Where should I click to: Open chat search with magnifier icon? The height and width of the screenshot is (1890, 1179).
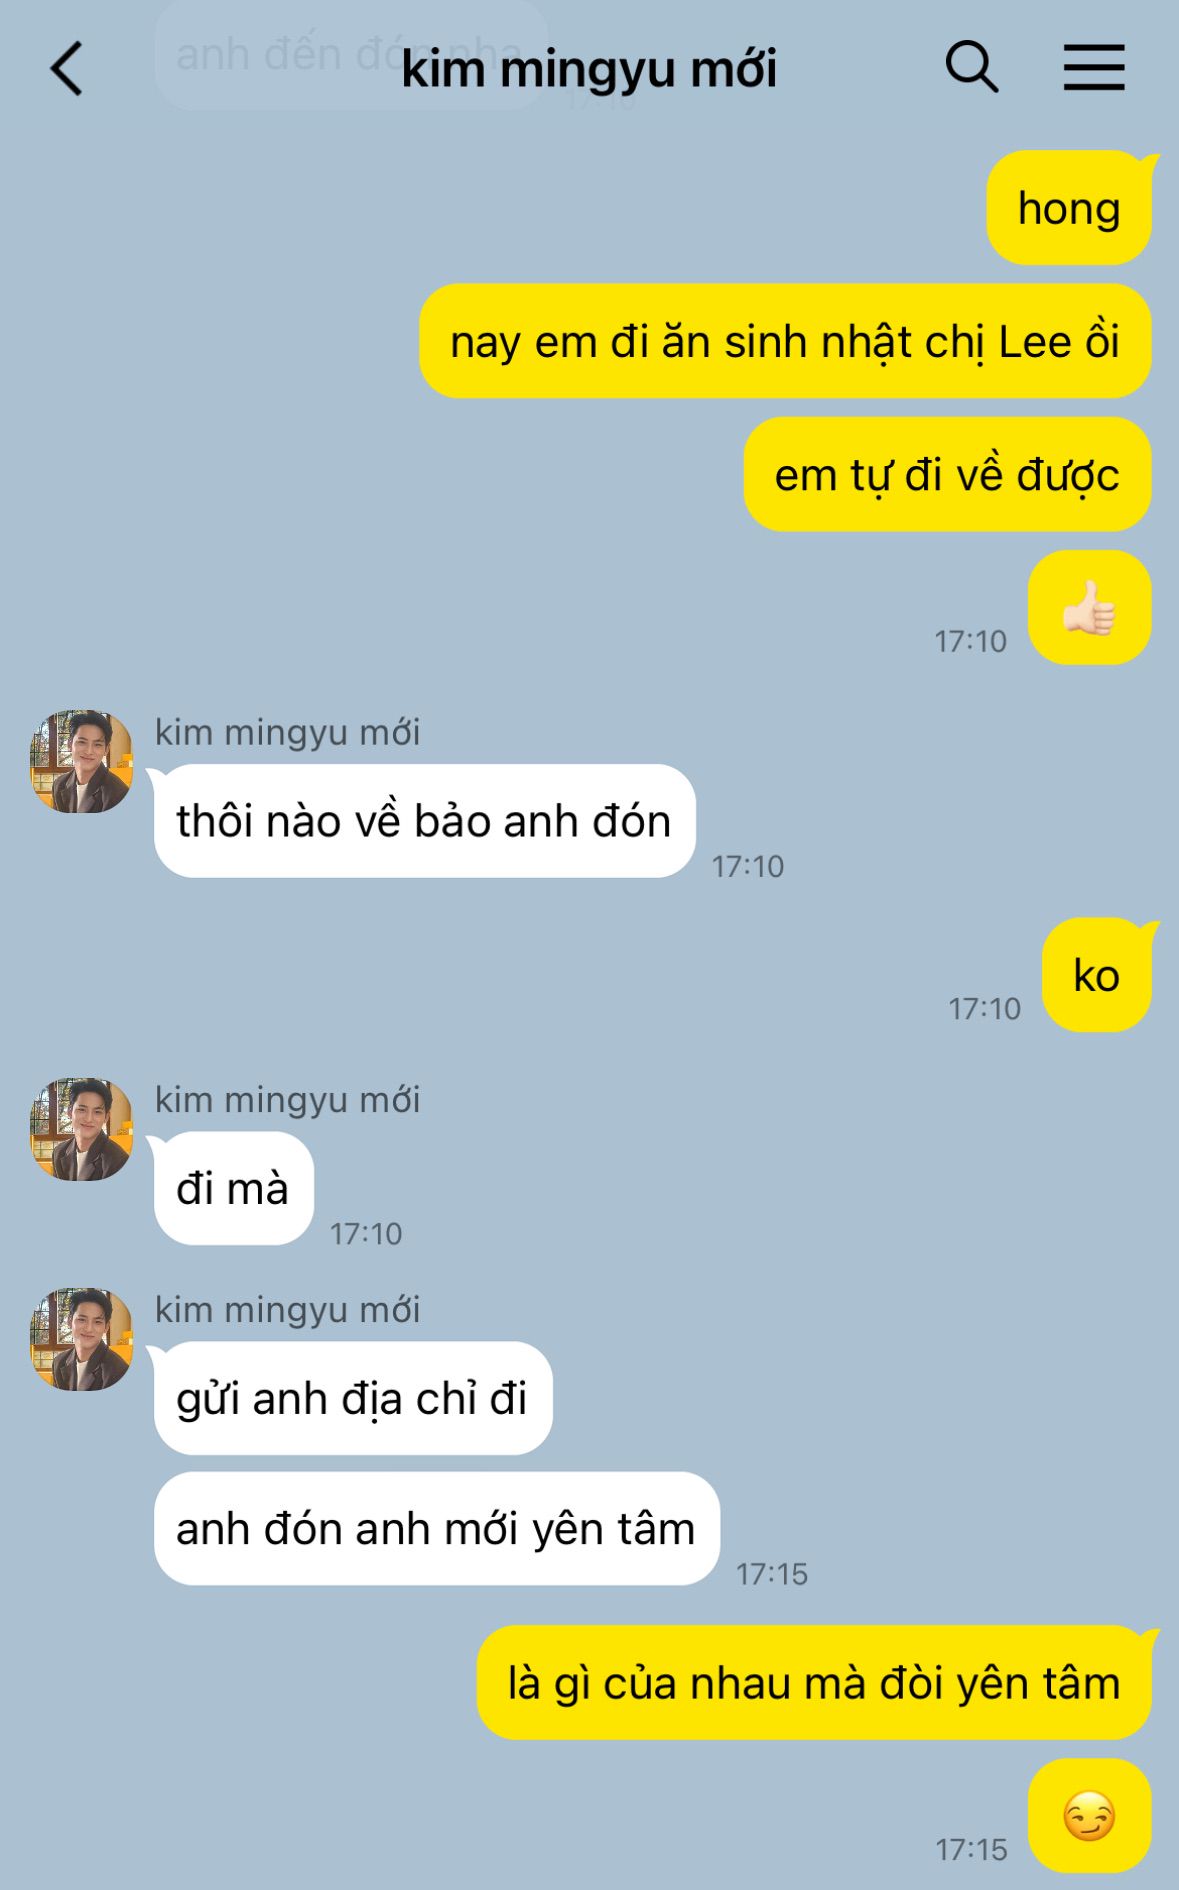tap(972, 68)
